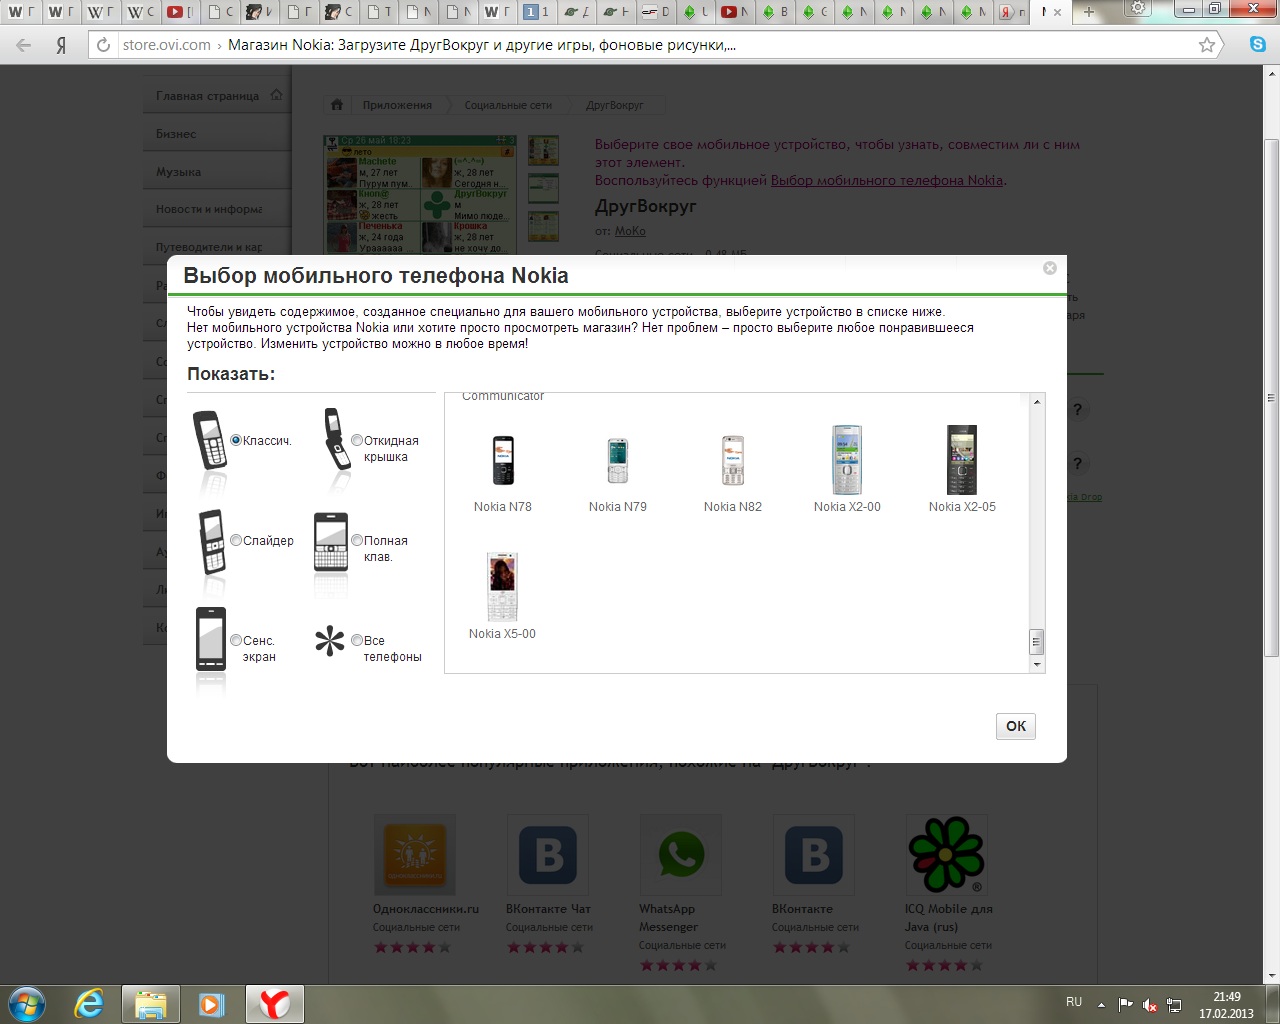Click the touchscreen phone type icon
This screenshot has height=1024, width=1280.
point(211,639)
